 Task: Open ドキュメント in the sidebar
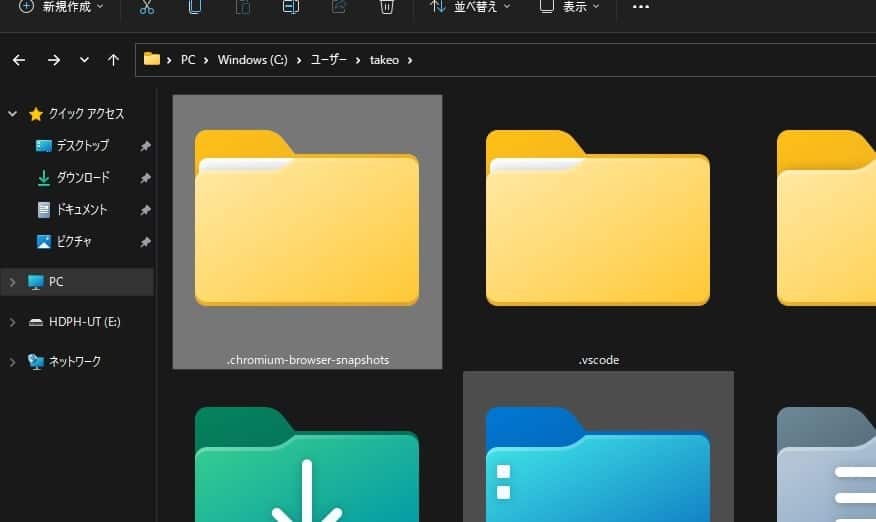pyautogui.click(x=81, y=210)
